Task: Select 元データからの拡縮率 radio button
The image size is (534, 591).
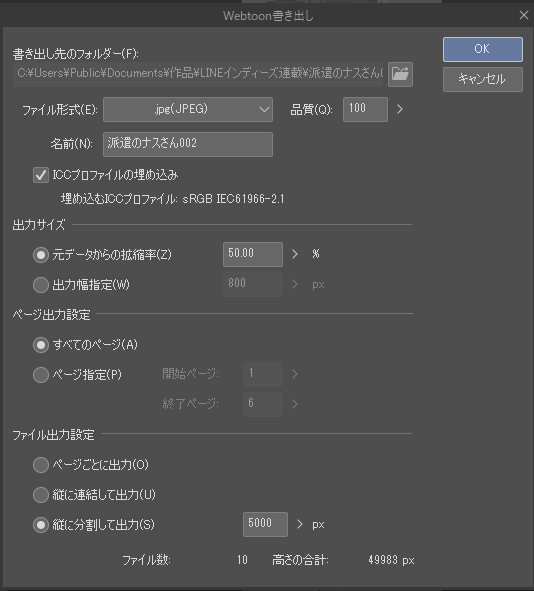Action: (41, 255)
